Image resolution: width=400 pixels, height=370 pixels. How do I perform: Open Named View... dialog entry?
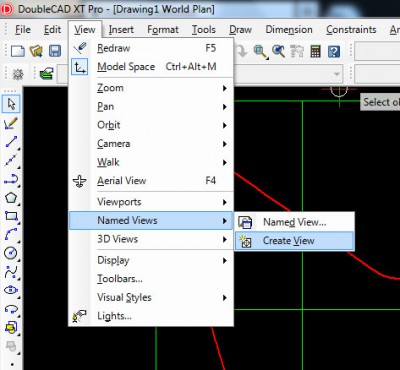click(x=294, y=222)
